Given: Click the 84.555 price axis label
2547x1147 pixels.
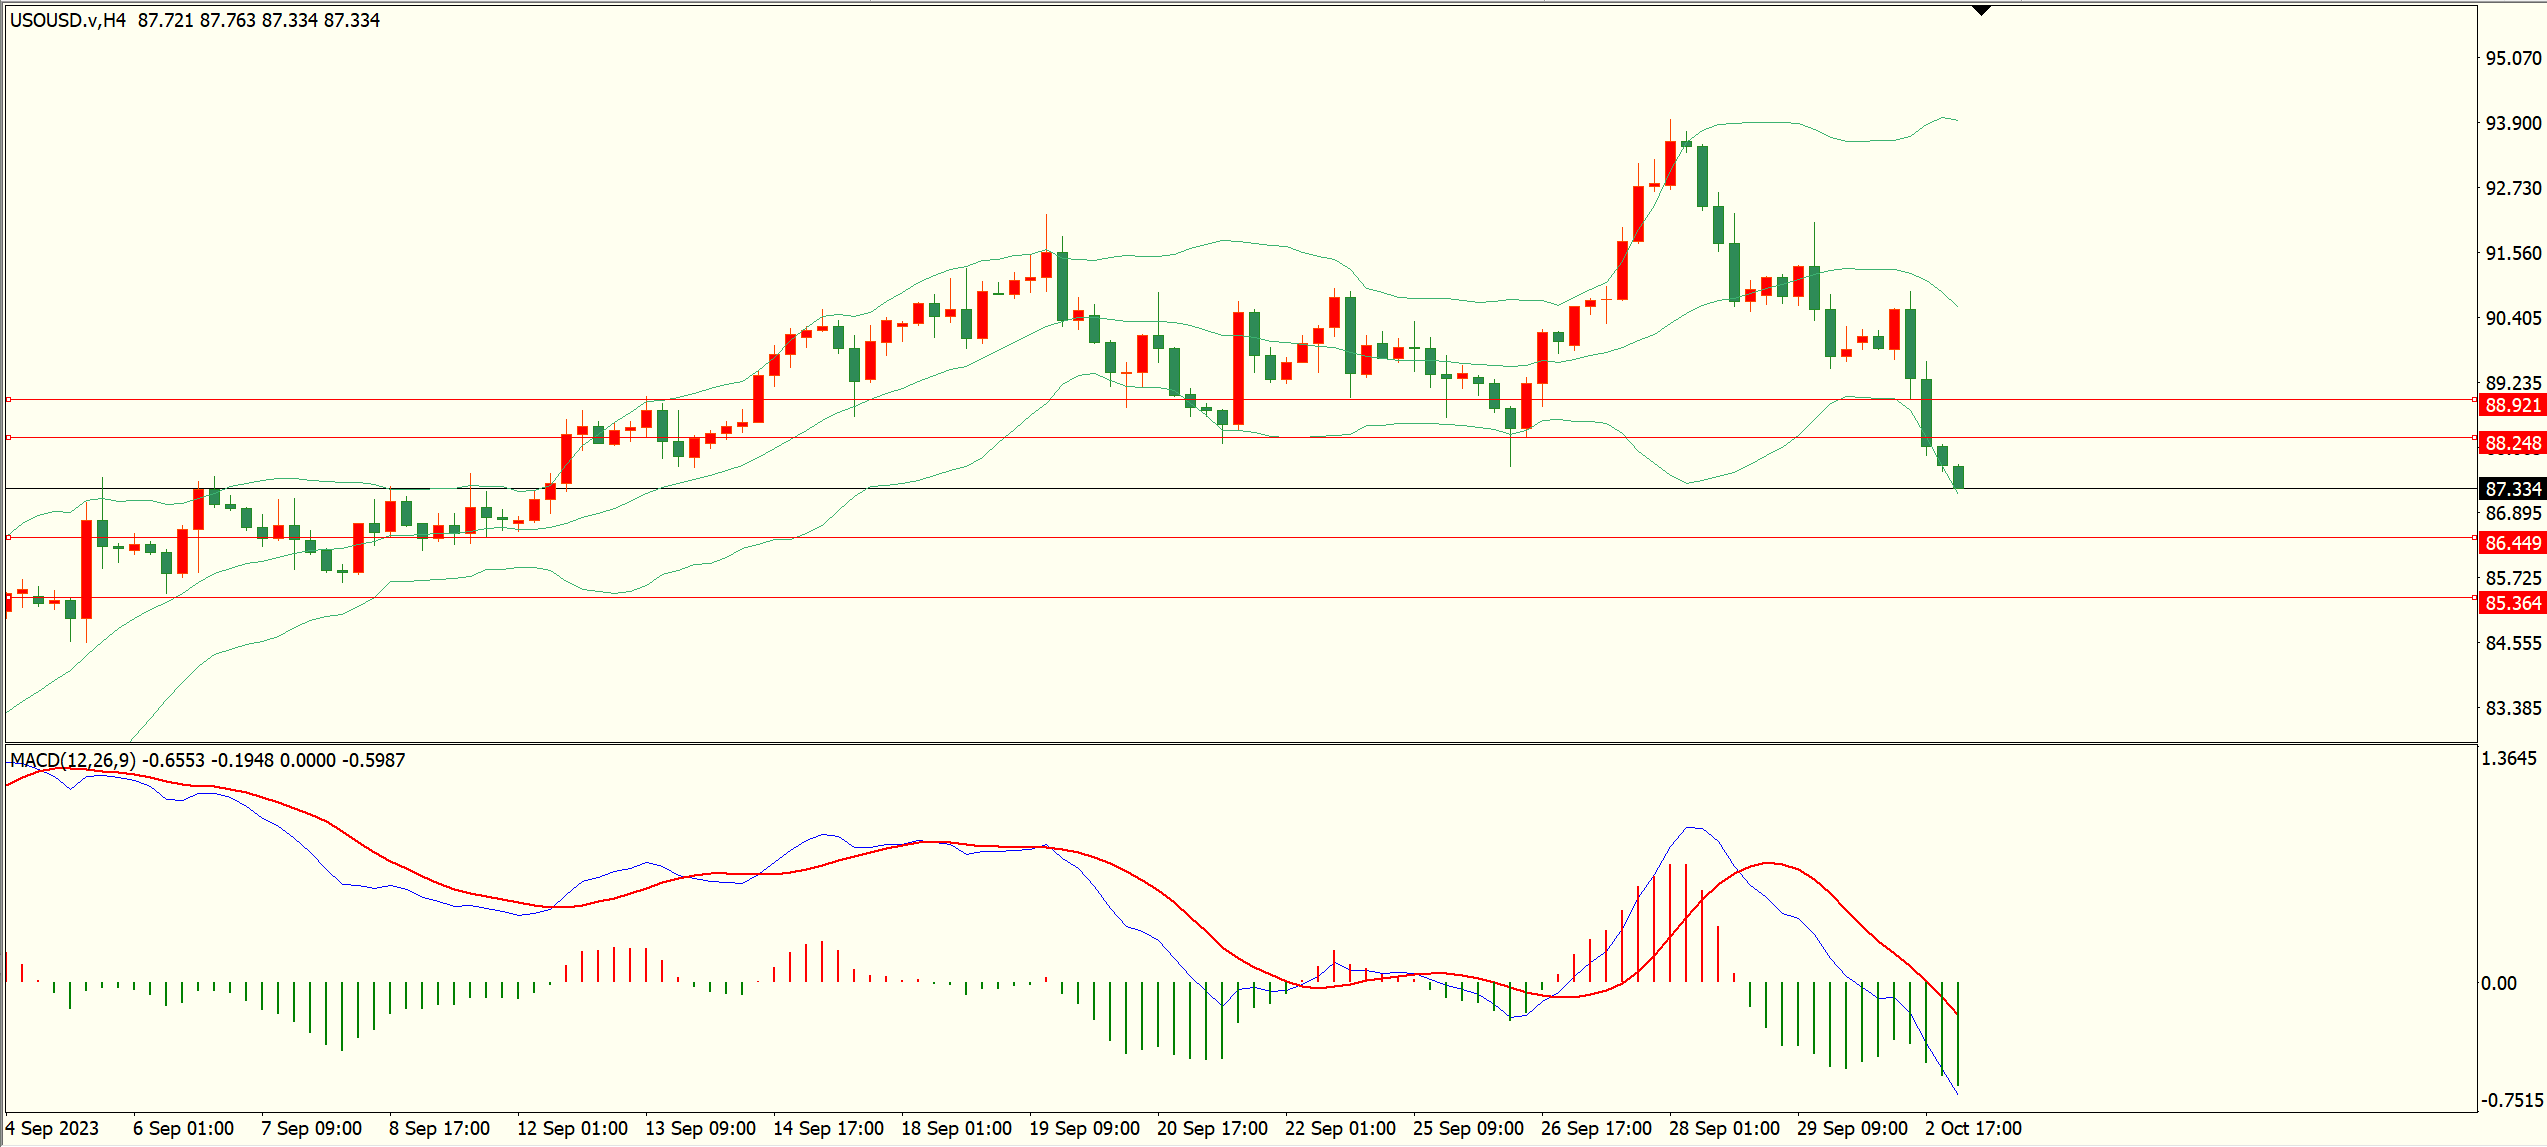Looking at the screenshot, I should point(2513,643).
